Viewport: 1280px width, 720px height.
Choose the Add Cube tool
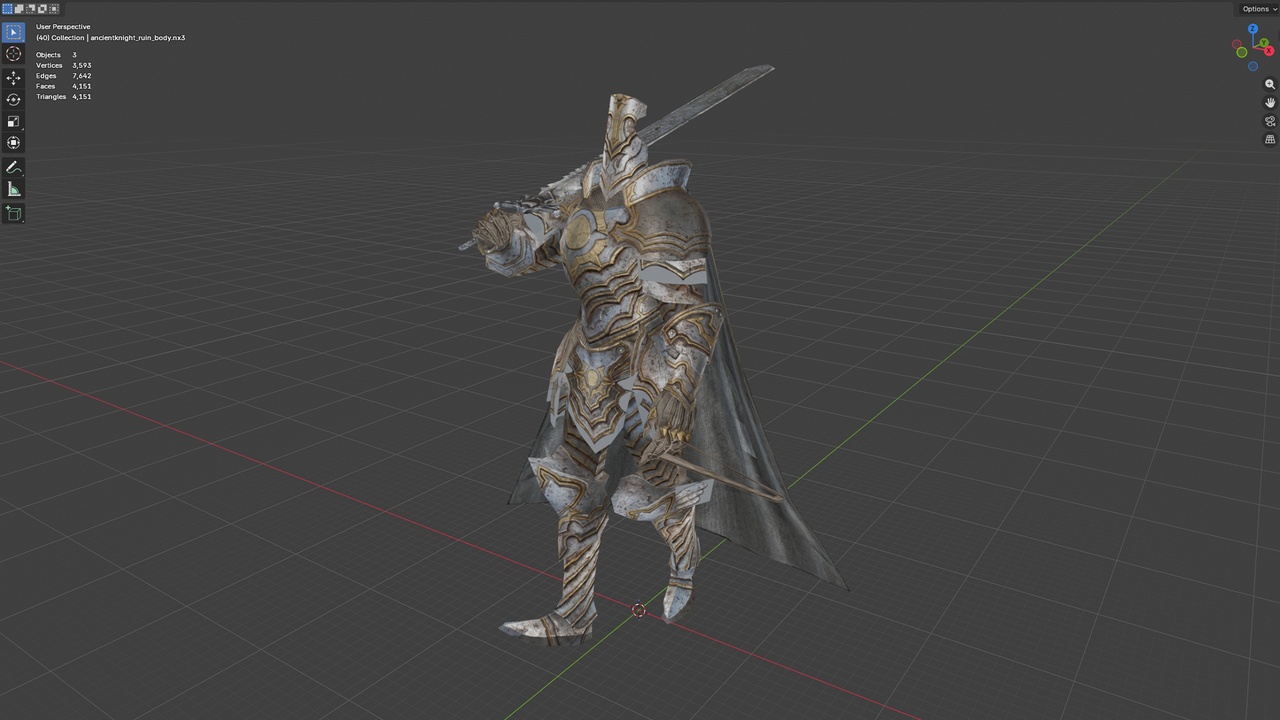[13, 213]
